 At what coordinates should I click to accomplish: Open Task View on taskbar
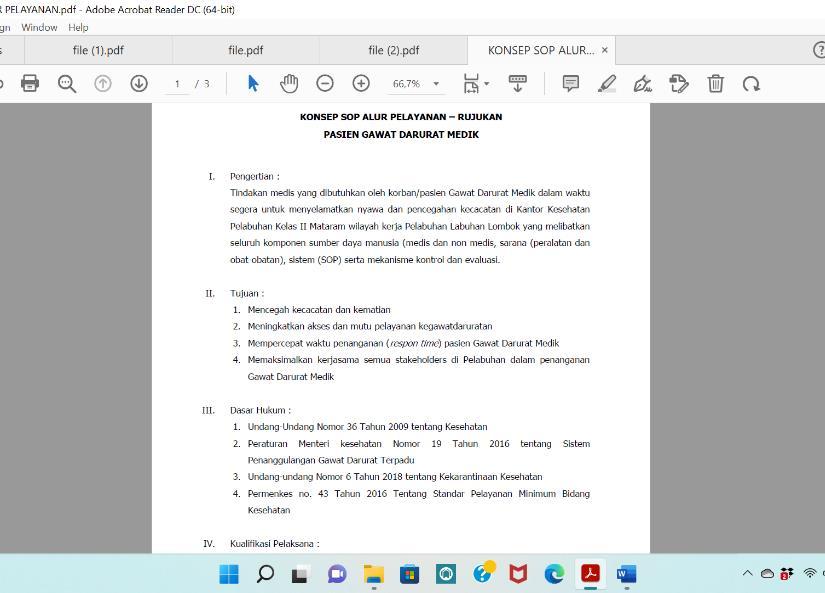coord(300,575)
